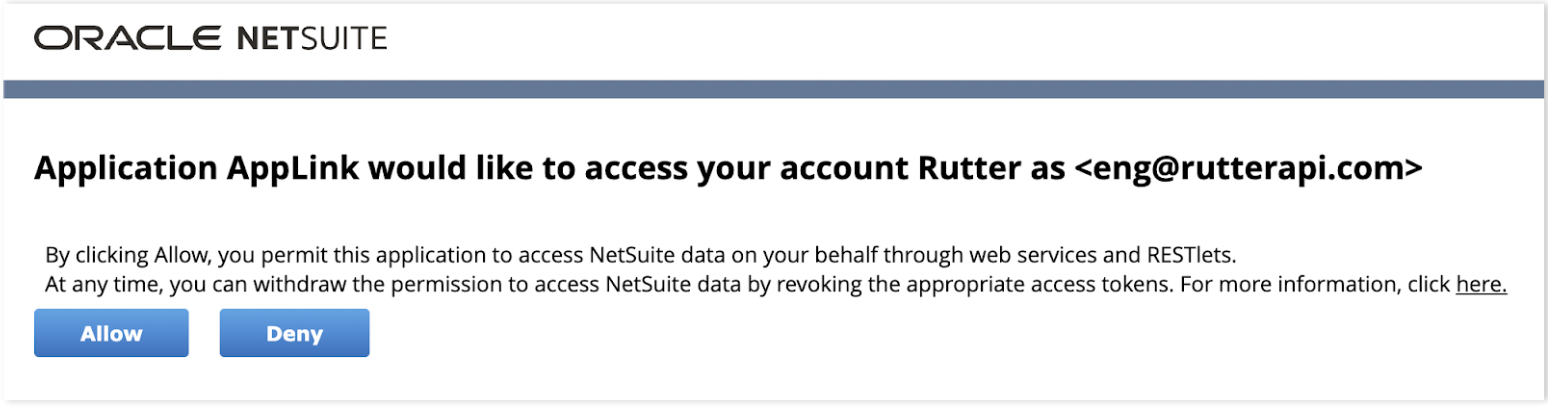Click 'For more information, click' text

point(1316,284)
